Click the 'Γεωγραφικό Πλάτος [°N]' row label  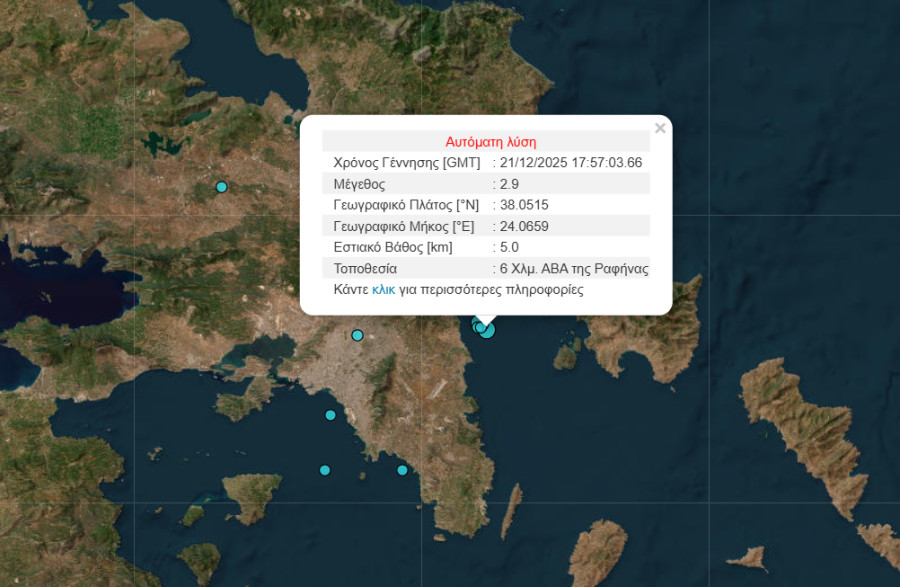[x=405, y=205]
